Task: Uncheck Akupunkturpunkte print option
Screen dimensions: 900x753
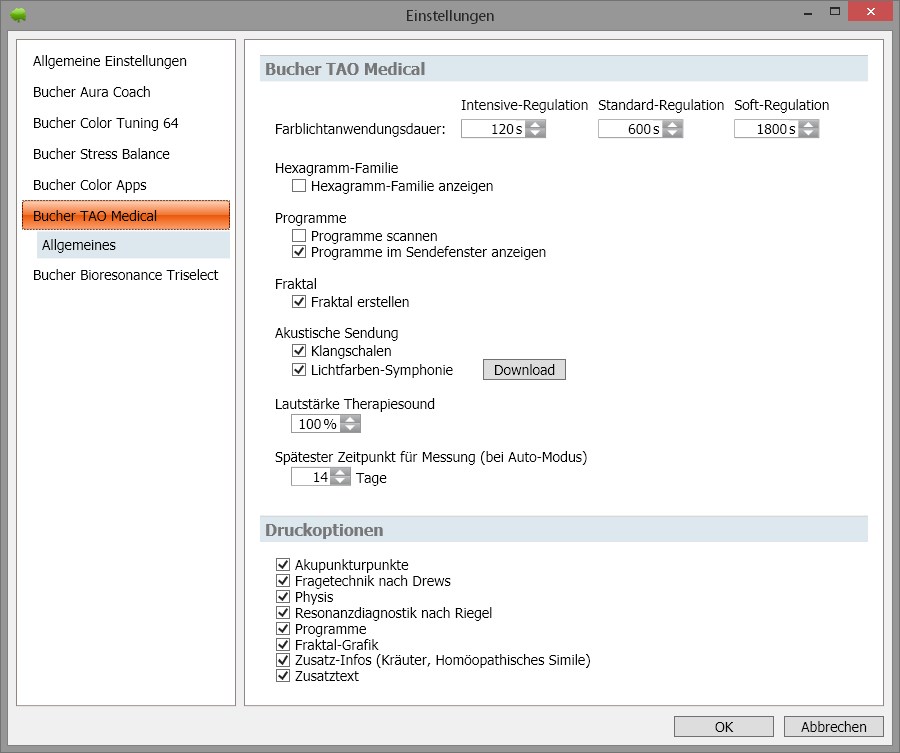Action: (282, 564)
